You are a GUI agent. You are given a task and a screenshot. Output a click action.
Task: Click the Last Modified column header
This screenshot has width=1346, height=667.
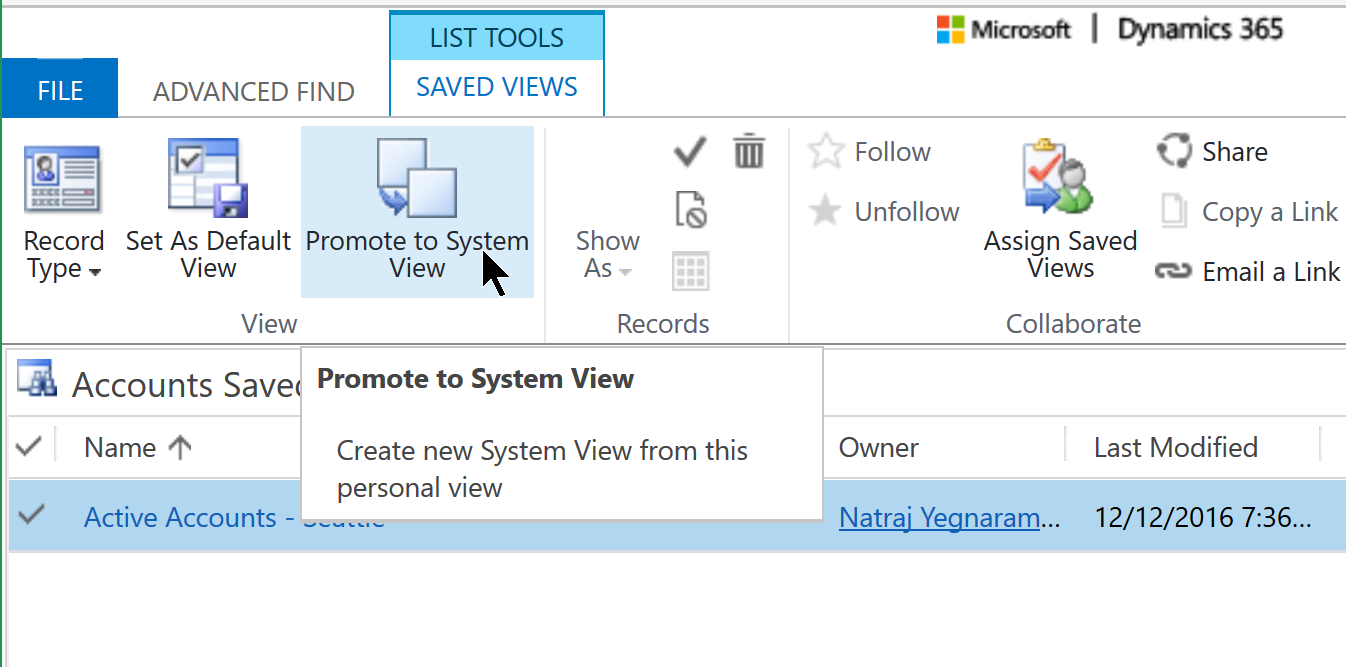click(x=1175, y=447)
